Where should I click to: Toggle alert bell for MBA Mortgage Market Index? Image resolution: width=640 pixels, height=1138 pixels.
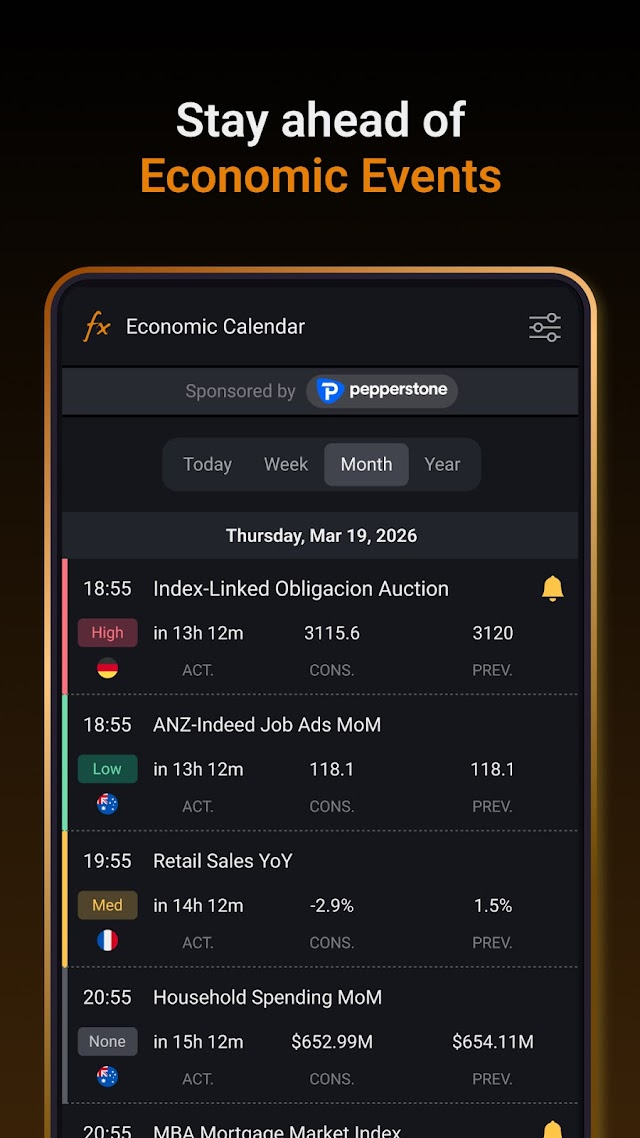tap(552, 1129)
